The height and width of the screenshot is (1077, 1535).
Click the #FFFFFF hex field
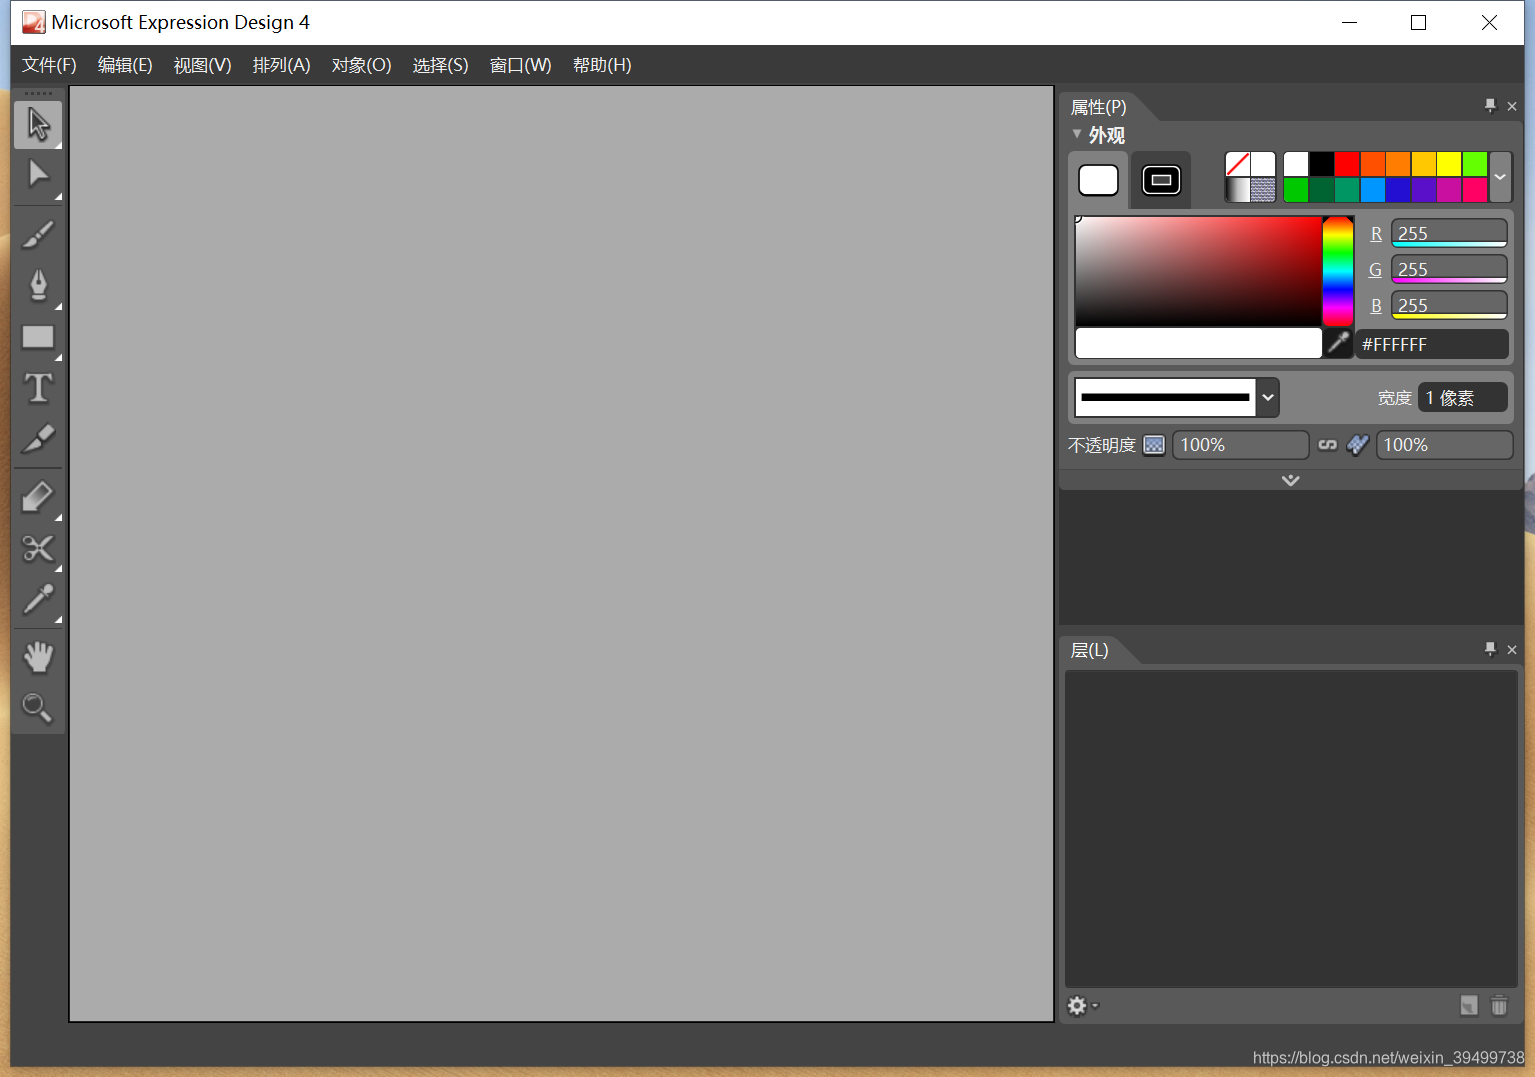(1432, 344)
